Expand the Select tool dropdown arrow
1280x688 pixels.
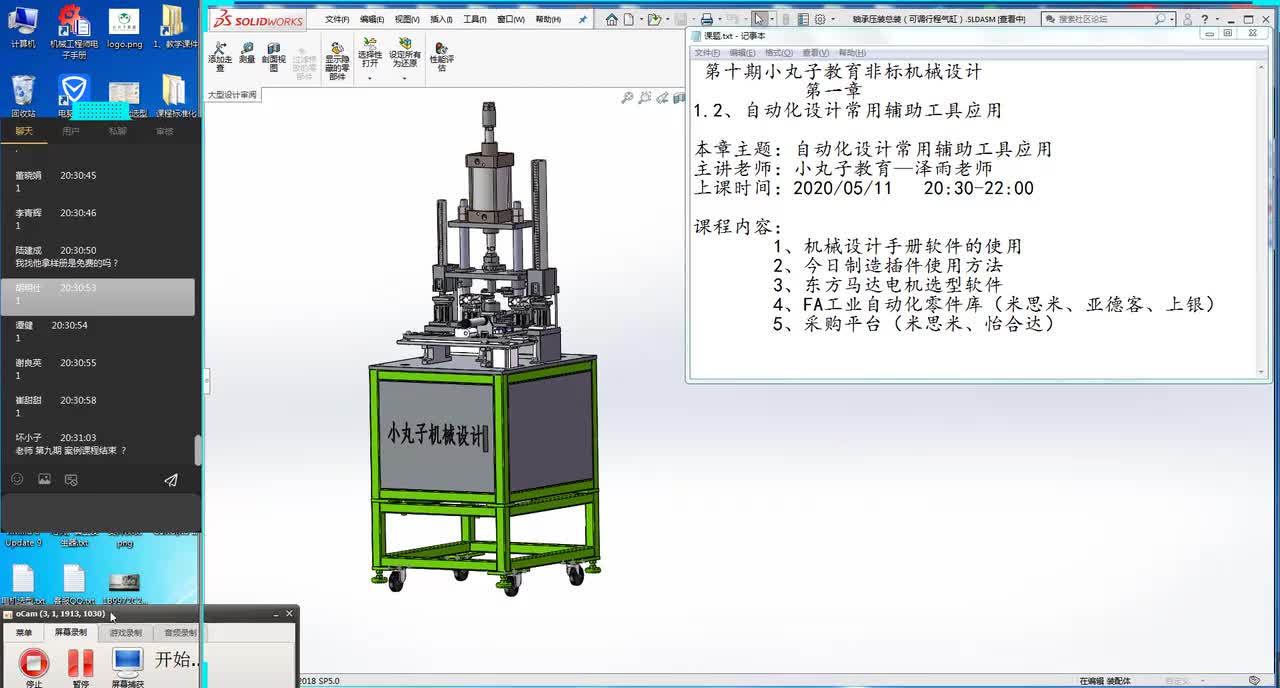pyautogui.click(x=771, y=19)
